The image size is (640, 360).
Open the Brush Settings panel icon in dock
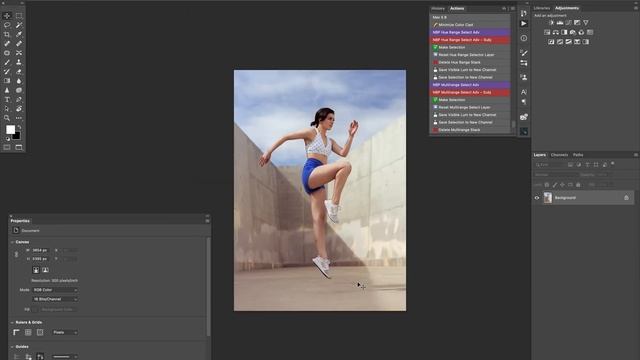524,53
